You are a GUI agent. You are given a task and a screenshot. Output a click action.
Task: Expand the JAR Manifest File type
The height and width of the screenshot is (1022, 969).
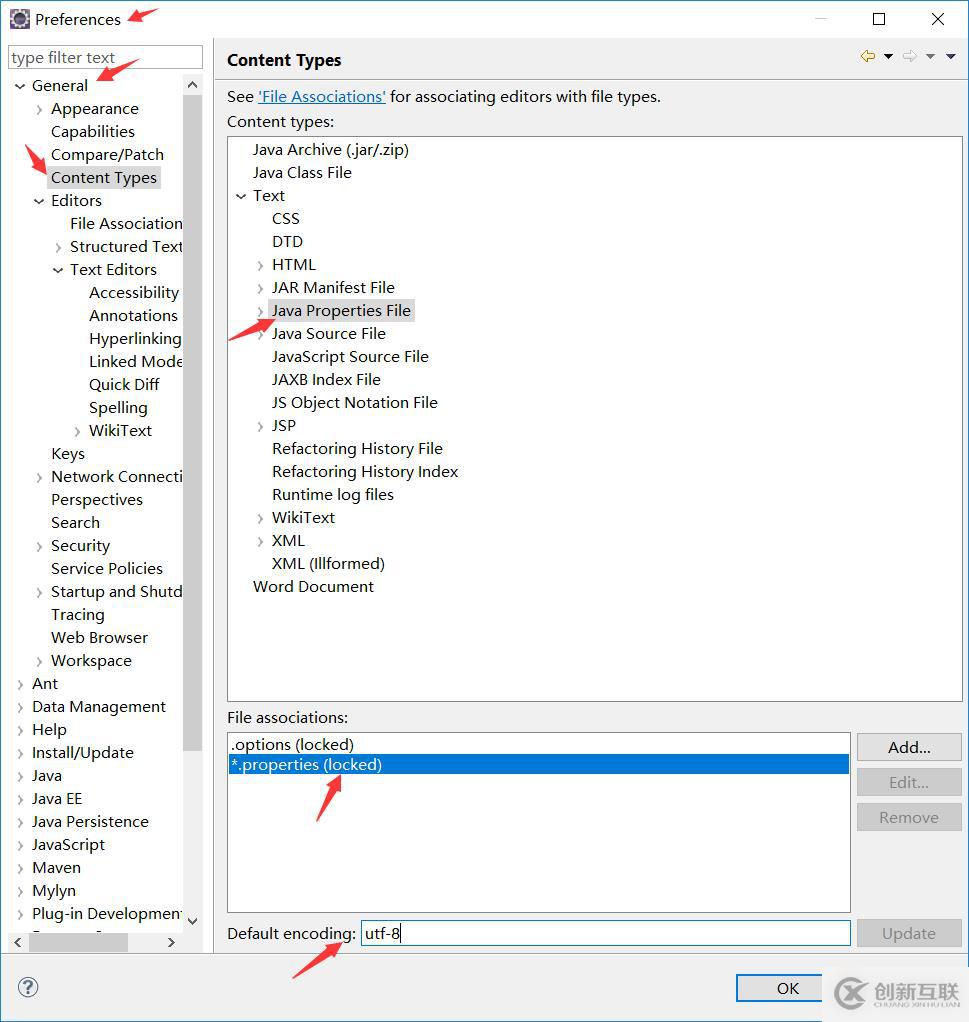click(261, 288)
